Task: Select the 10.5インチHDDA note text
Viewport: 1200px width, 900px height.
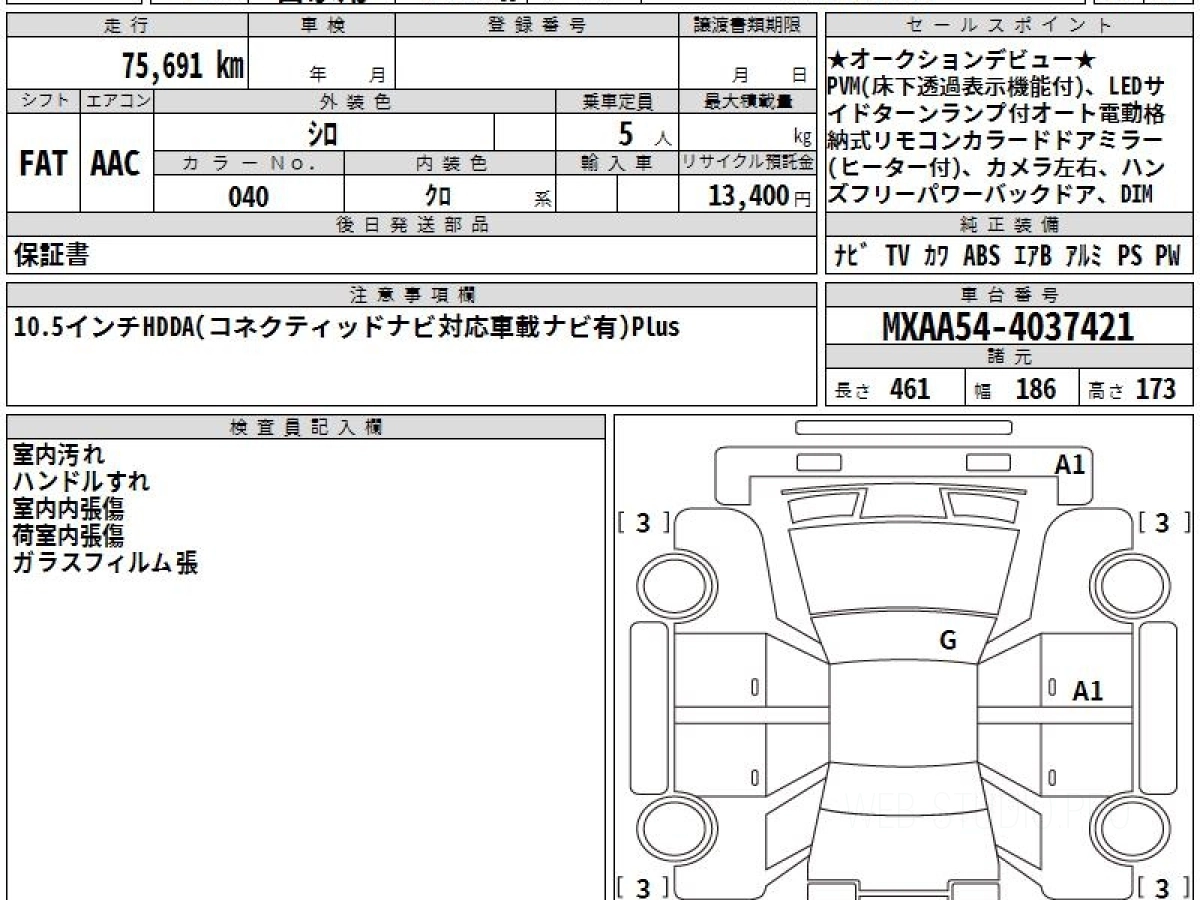Action: [346, 327]
